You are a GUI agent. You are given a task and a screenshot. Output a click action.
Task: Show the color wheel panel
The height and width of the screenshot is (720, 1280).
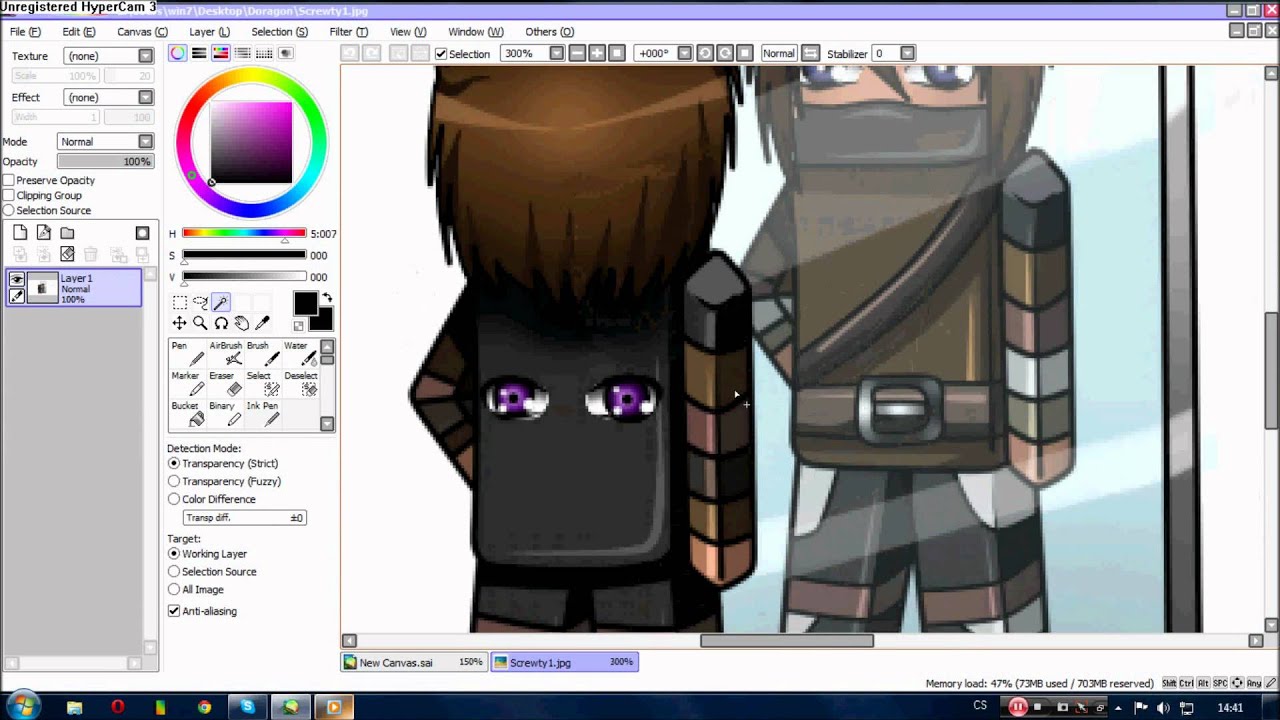(178, 53)
